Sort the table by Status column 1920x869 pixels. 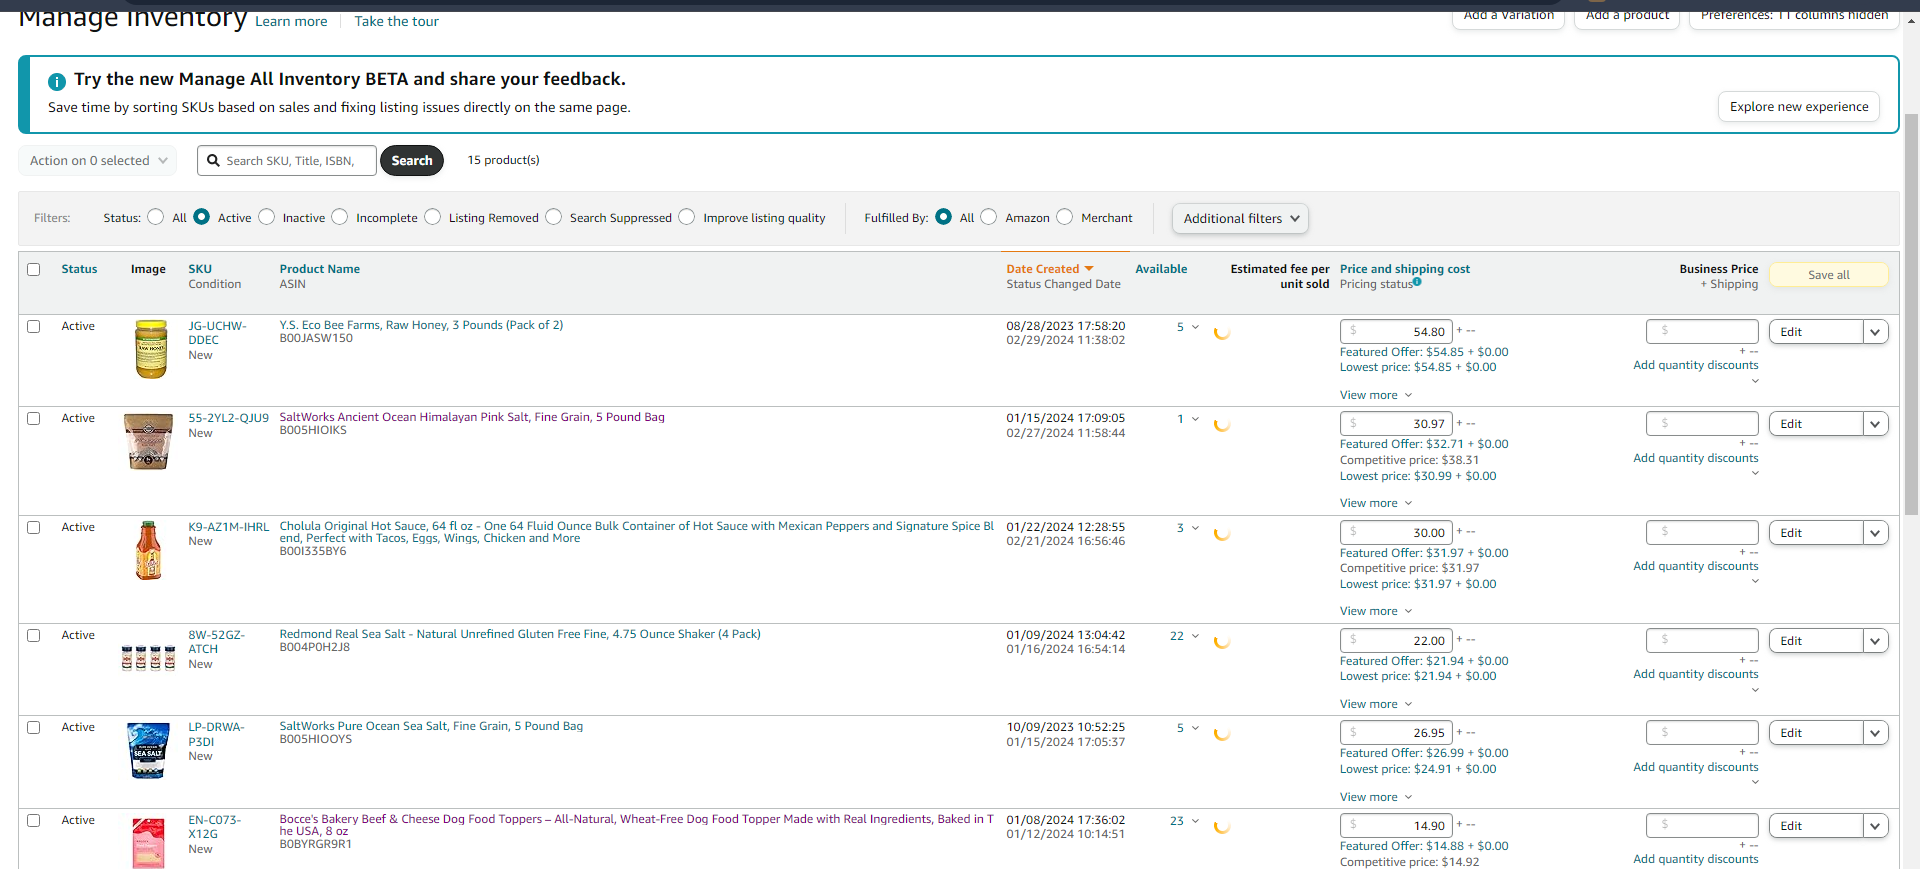coord(79,269)
